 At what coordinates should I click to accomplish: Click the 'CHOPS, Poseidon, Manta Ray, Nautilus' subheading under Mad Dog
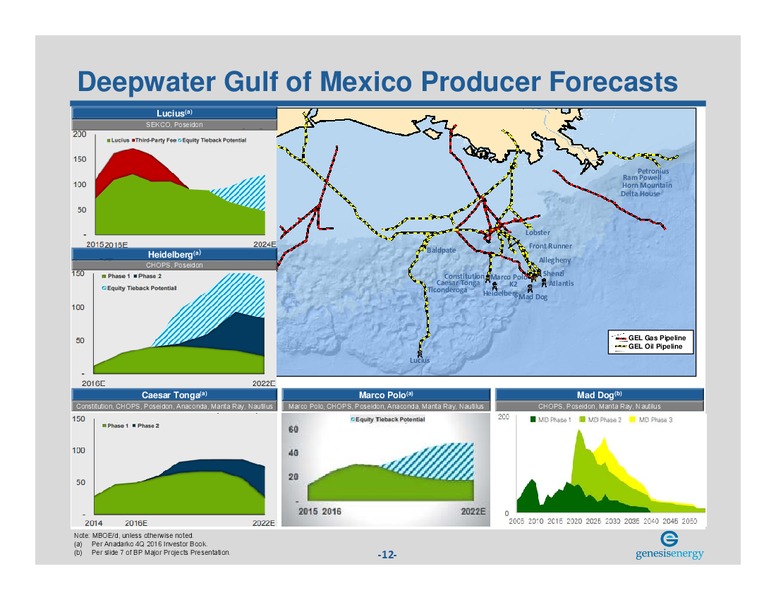point(599,406)
